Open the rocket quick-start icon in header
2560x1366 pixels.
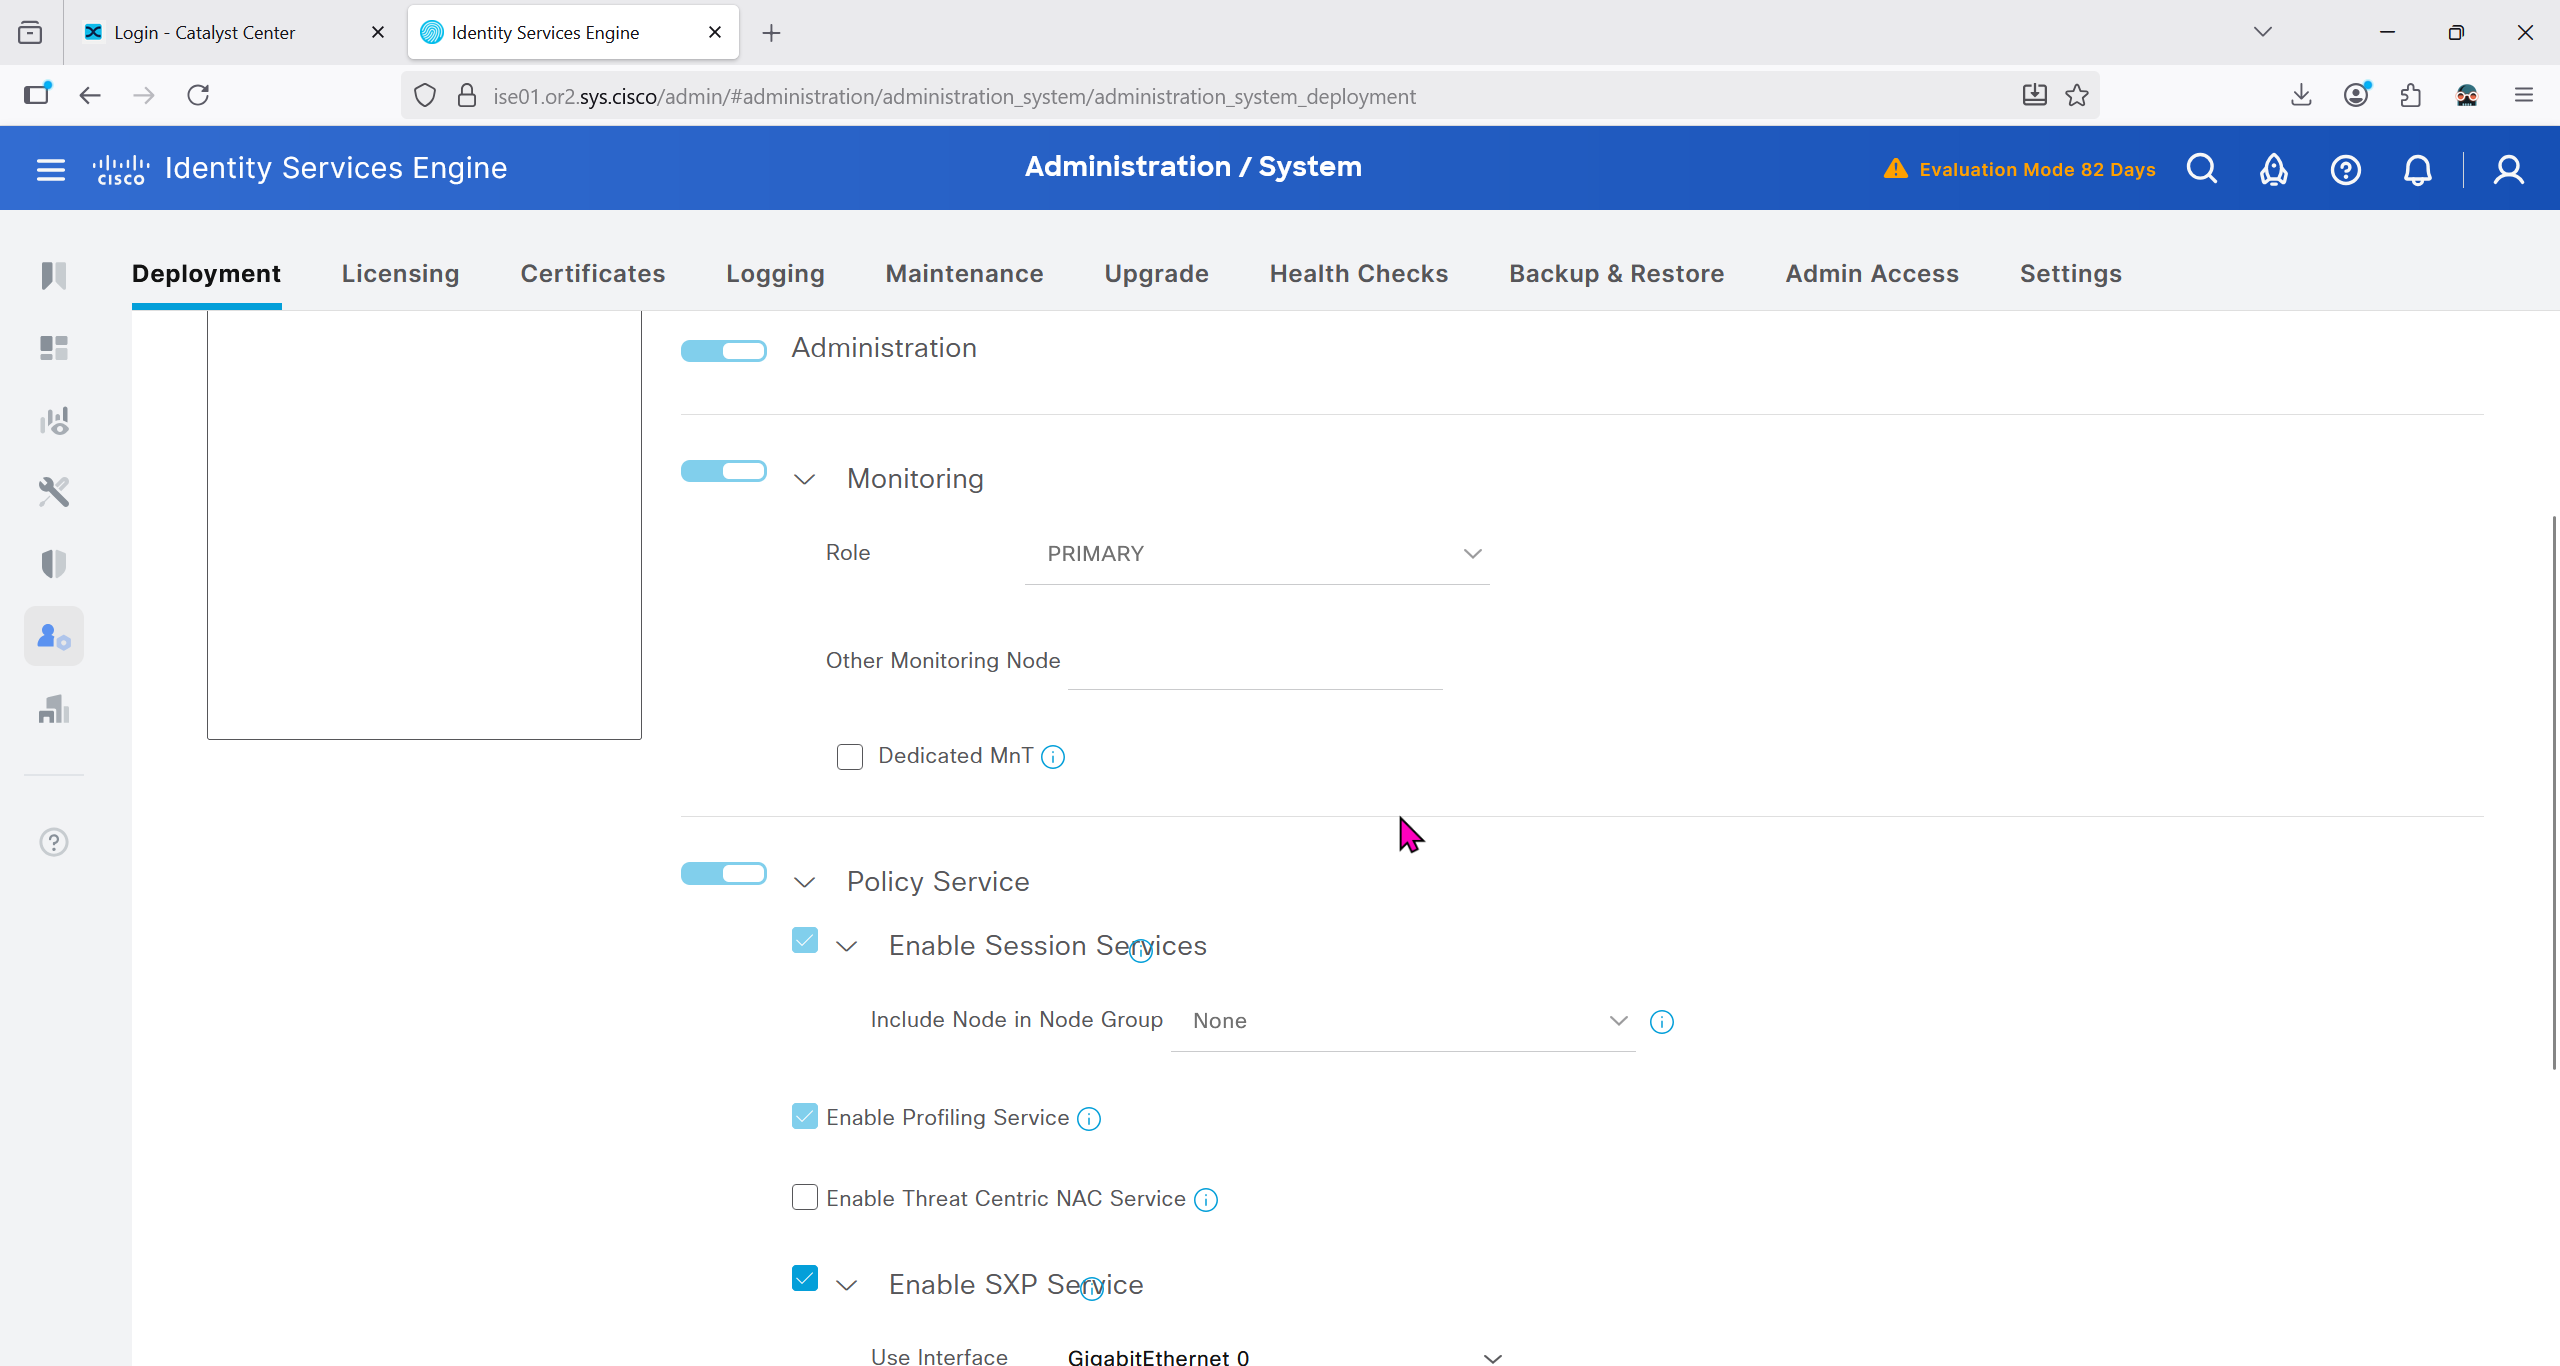tap(2273, 169)
